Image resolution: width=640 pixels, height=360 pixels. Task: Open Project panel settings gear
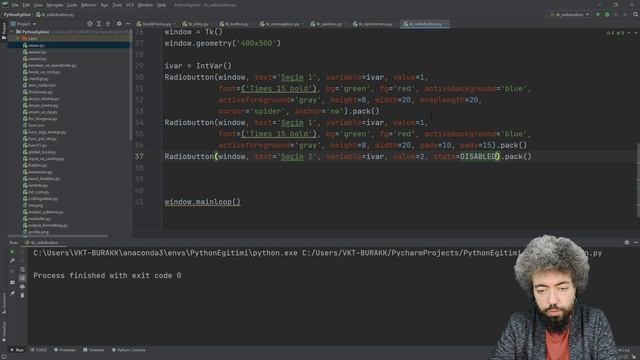pos(119,24)
